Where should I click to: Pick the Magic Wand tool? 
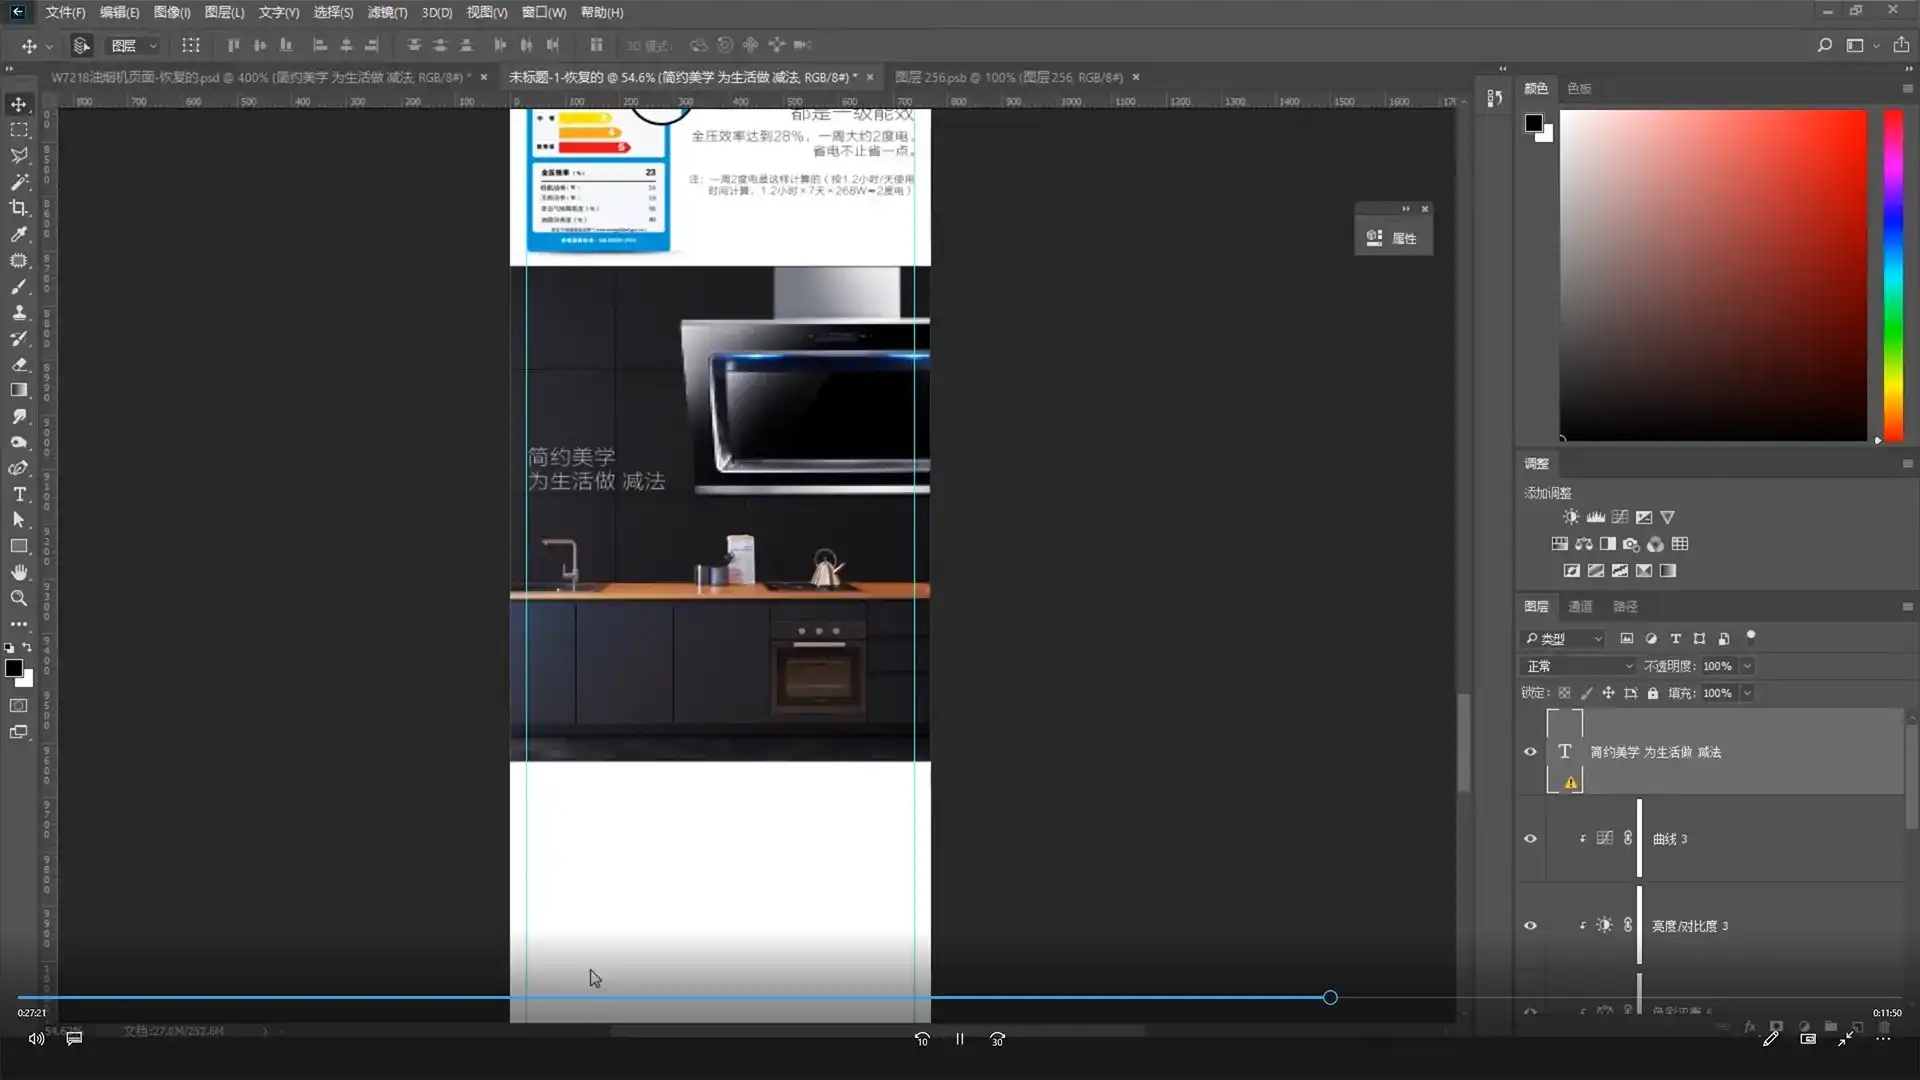click(x=19, y=182)
